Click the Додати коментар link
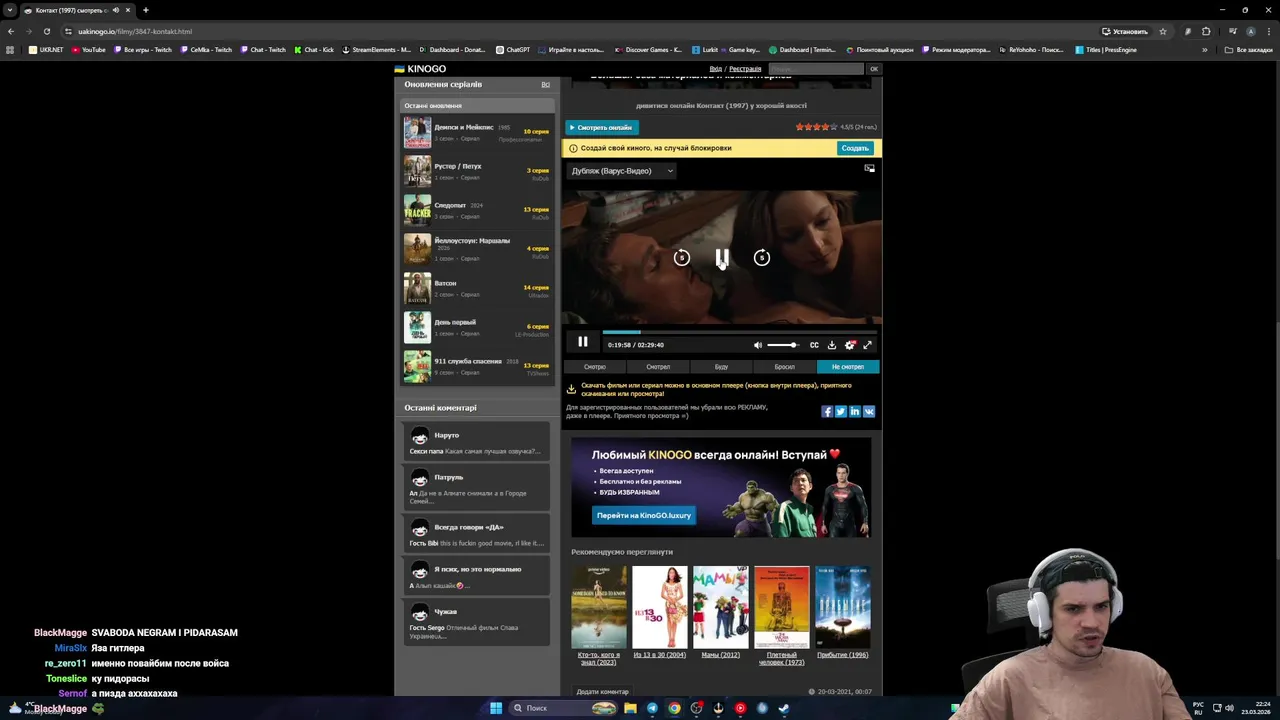Image resolution: width=1280 pixels, height=720 pixels. click(603, 692)
